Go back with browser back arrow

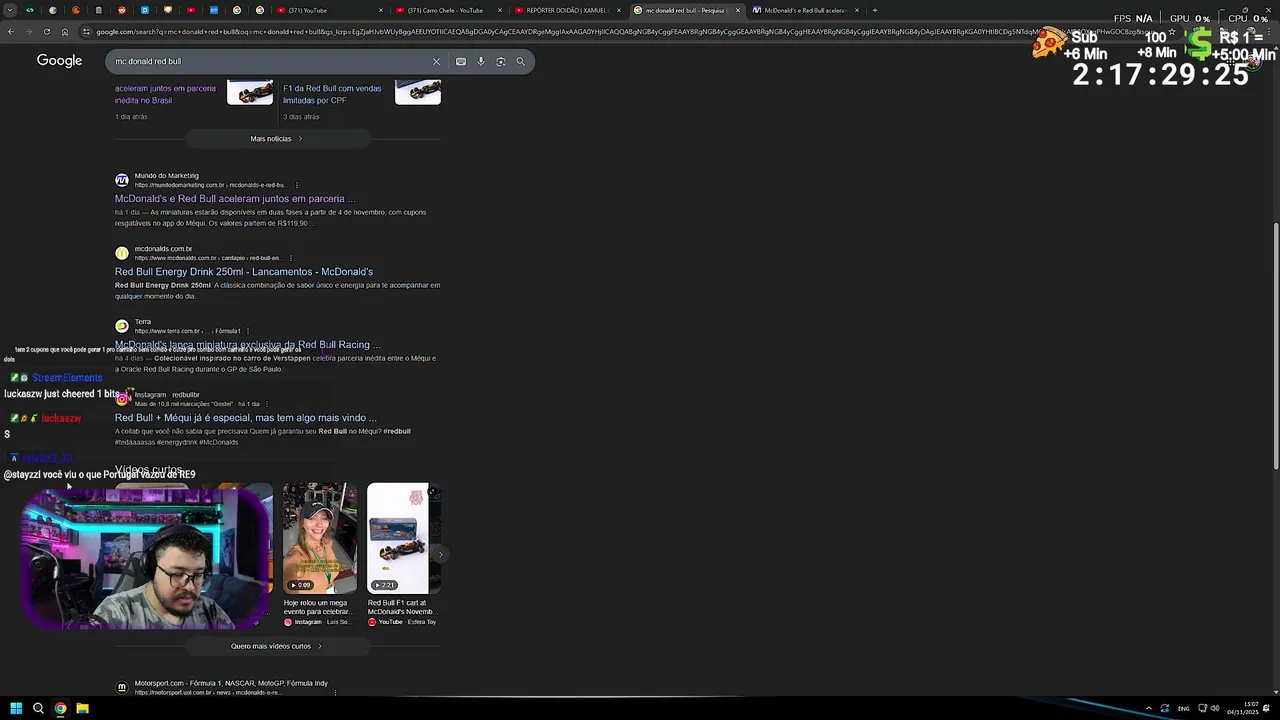pos(10,32)
